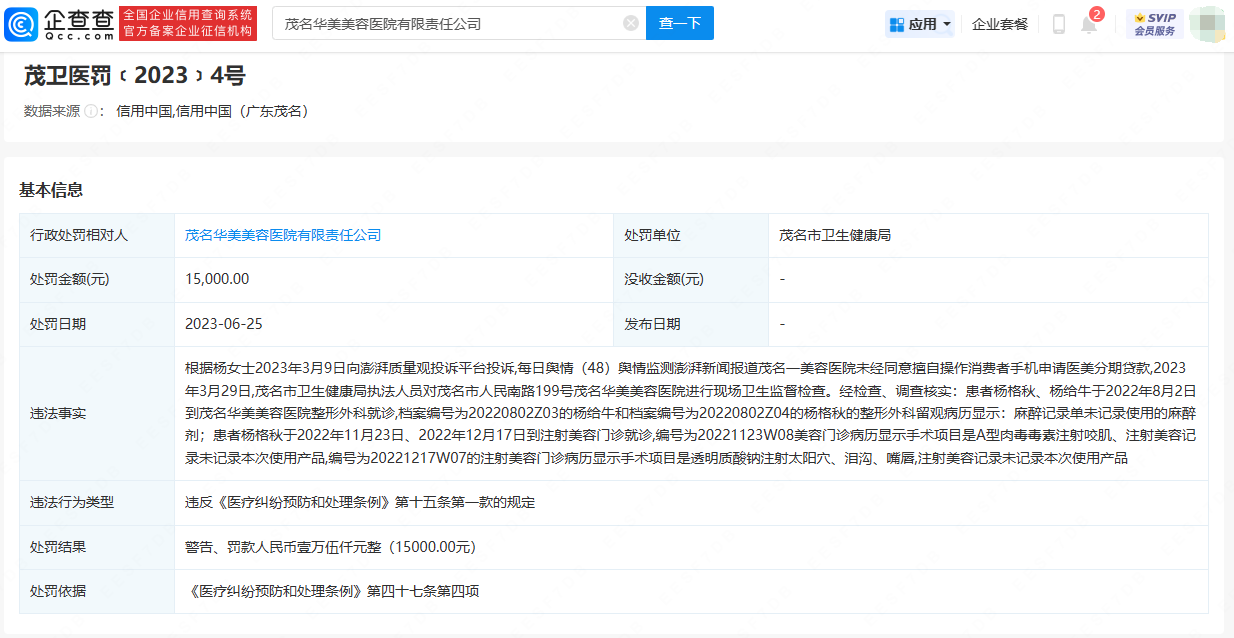Select the 处罚金额(元) label cell
Screen dimensions: 1234x638
97,279
